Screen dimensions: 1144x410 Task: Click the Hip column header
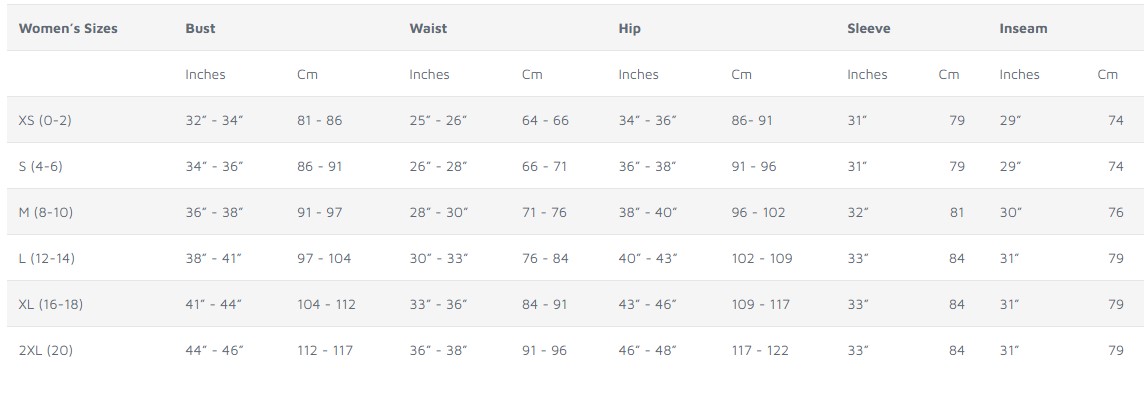point(629,29)
